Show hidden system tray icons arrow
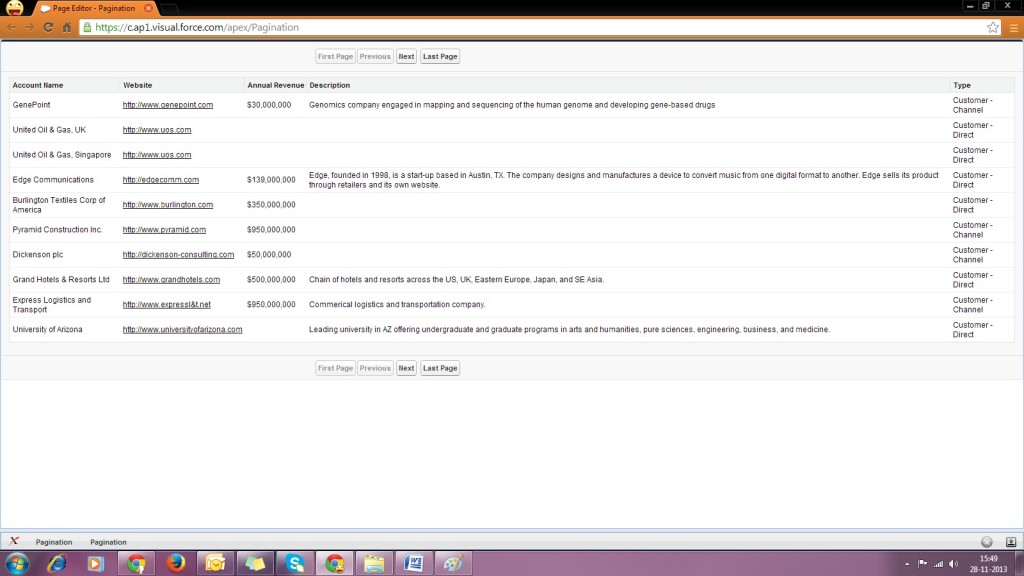 coord(906,564)
